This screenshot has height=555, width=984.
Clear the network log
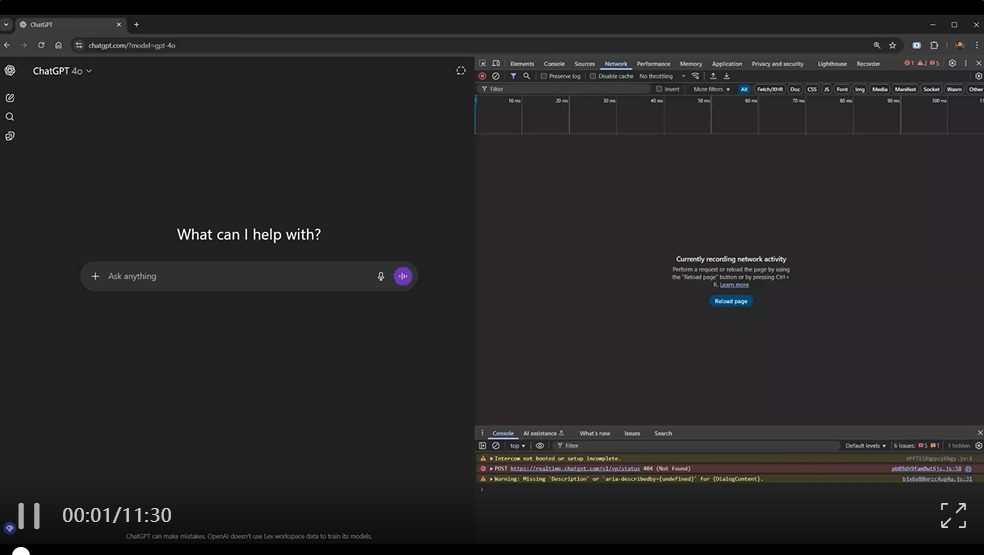pos(496,76)
